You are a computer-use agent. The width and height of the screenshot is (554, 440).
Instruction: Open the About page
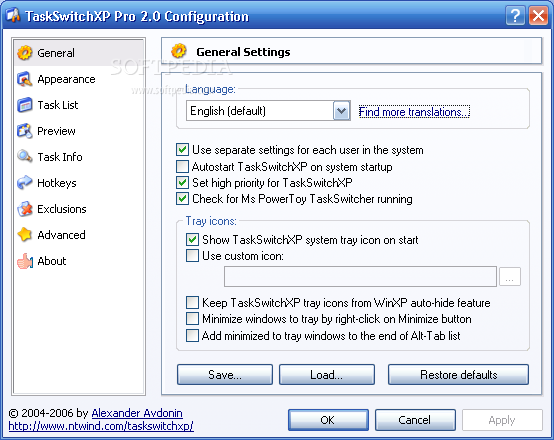tap(52, 261)
